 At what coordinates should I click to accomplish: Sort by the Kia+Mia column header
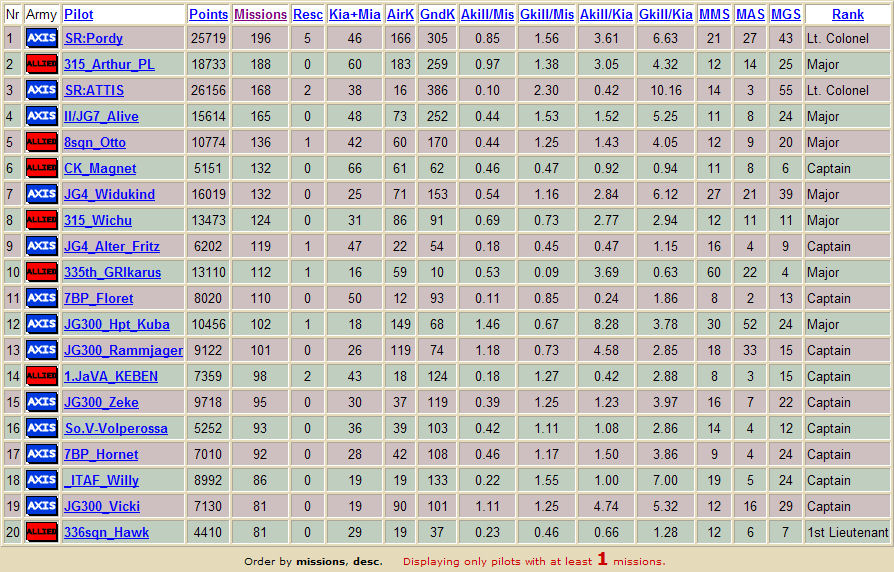[x=355, y=14]
